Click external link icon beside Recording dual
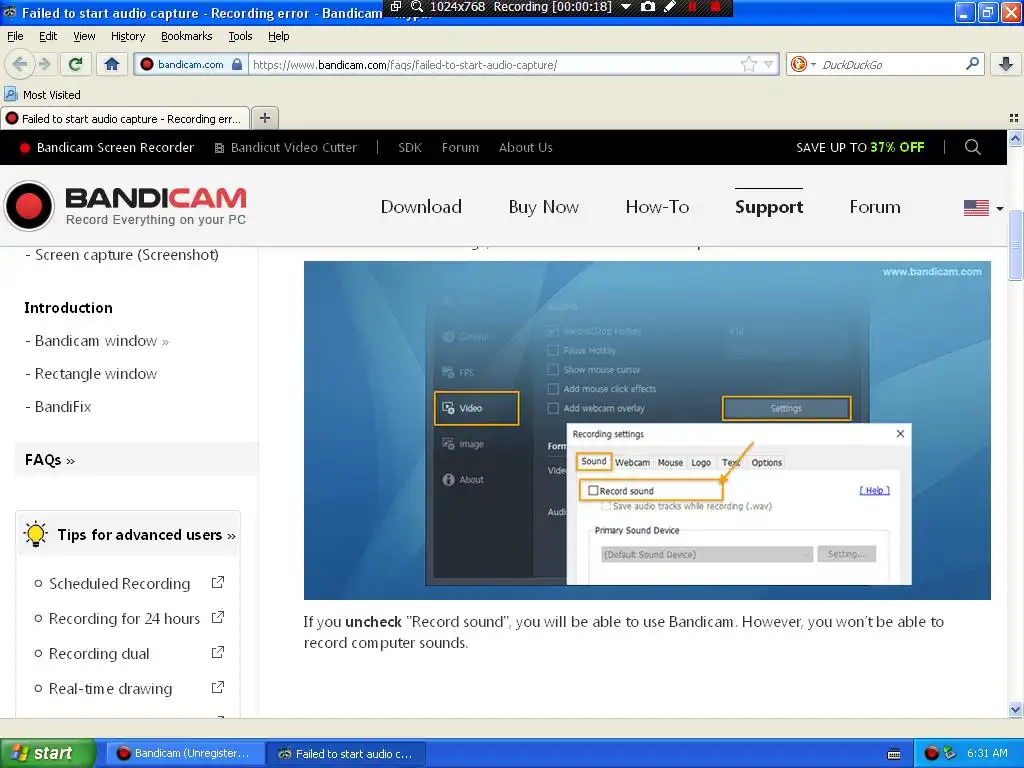 pos(218,652)
